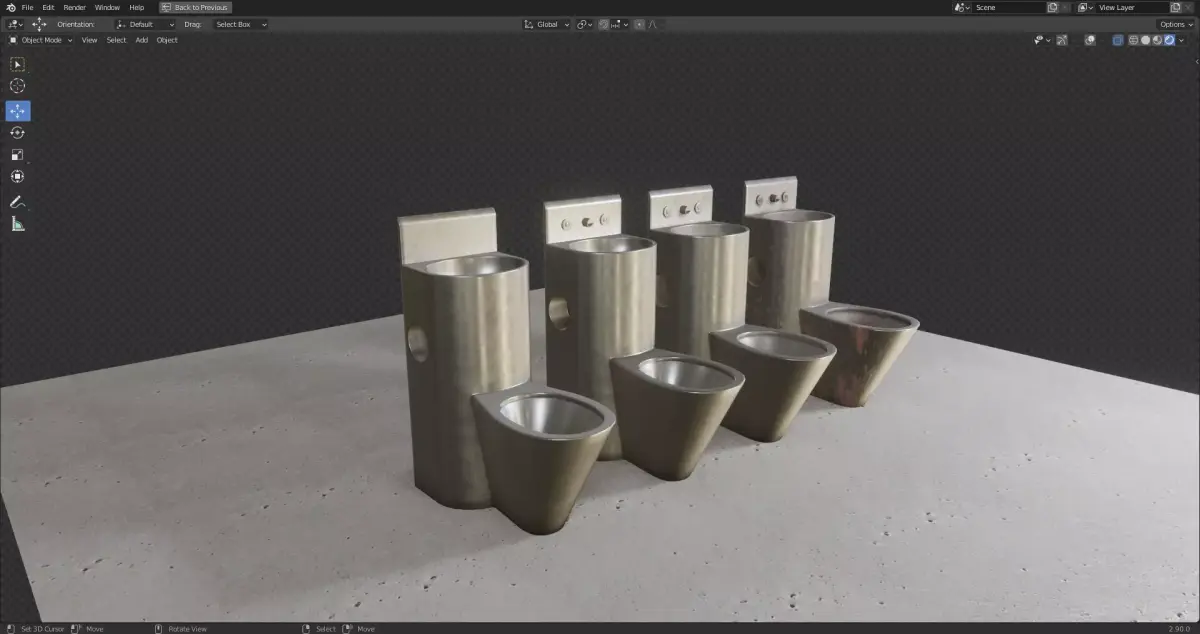Open the viewport View menu
1200x634 pixels.
click(89, 40)
